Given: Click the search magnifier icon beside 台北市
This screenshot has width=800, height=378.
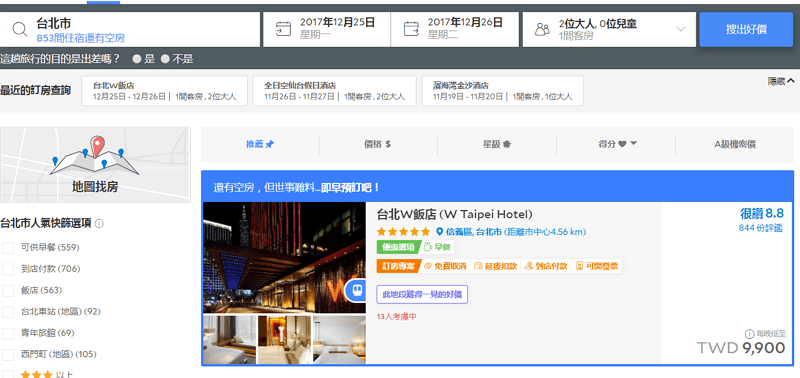Looking at the screenshot, I should tap(19, 30).
